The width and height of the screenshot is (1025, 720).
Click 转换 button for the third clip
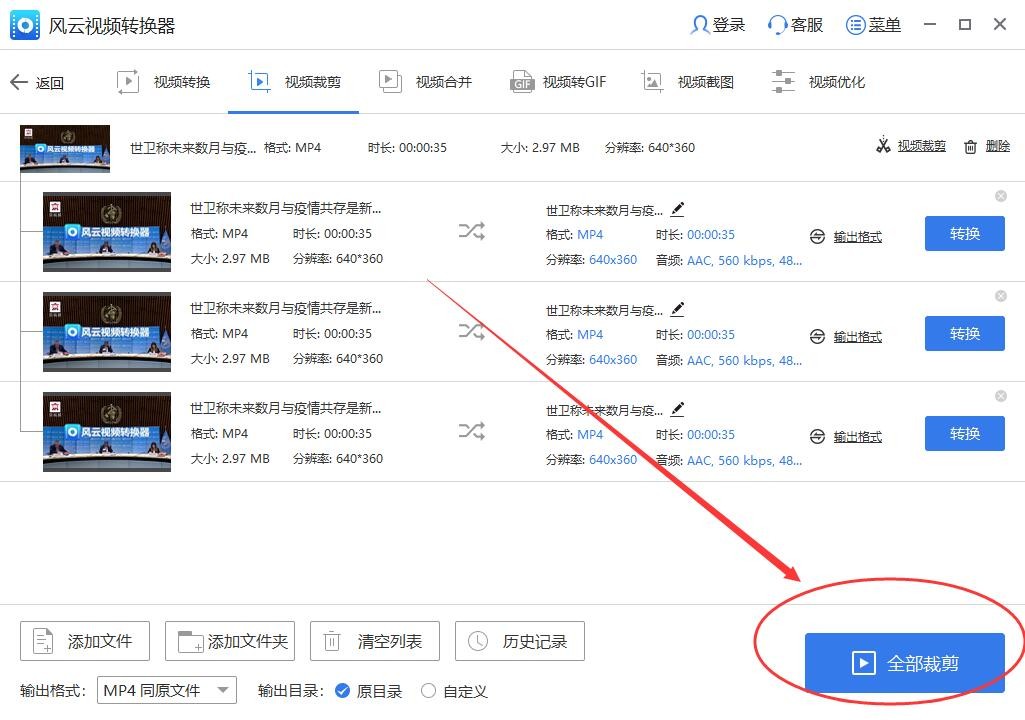coord(964,434)
